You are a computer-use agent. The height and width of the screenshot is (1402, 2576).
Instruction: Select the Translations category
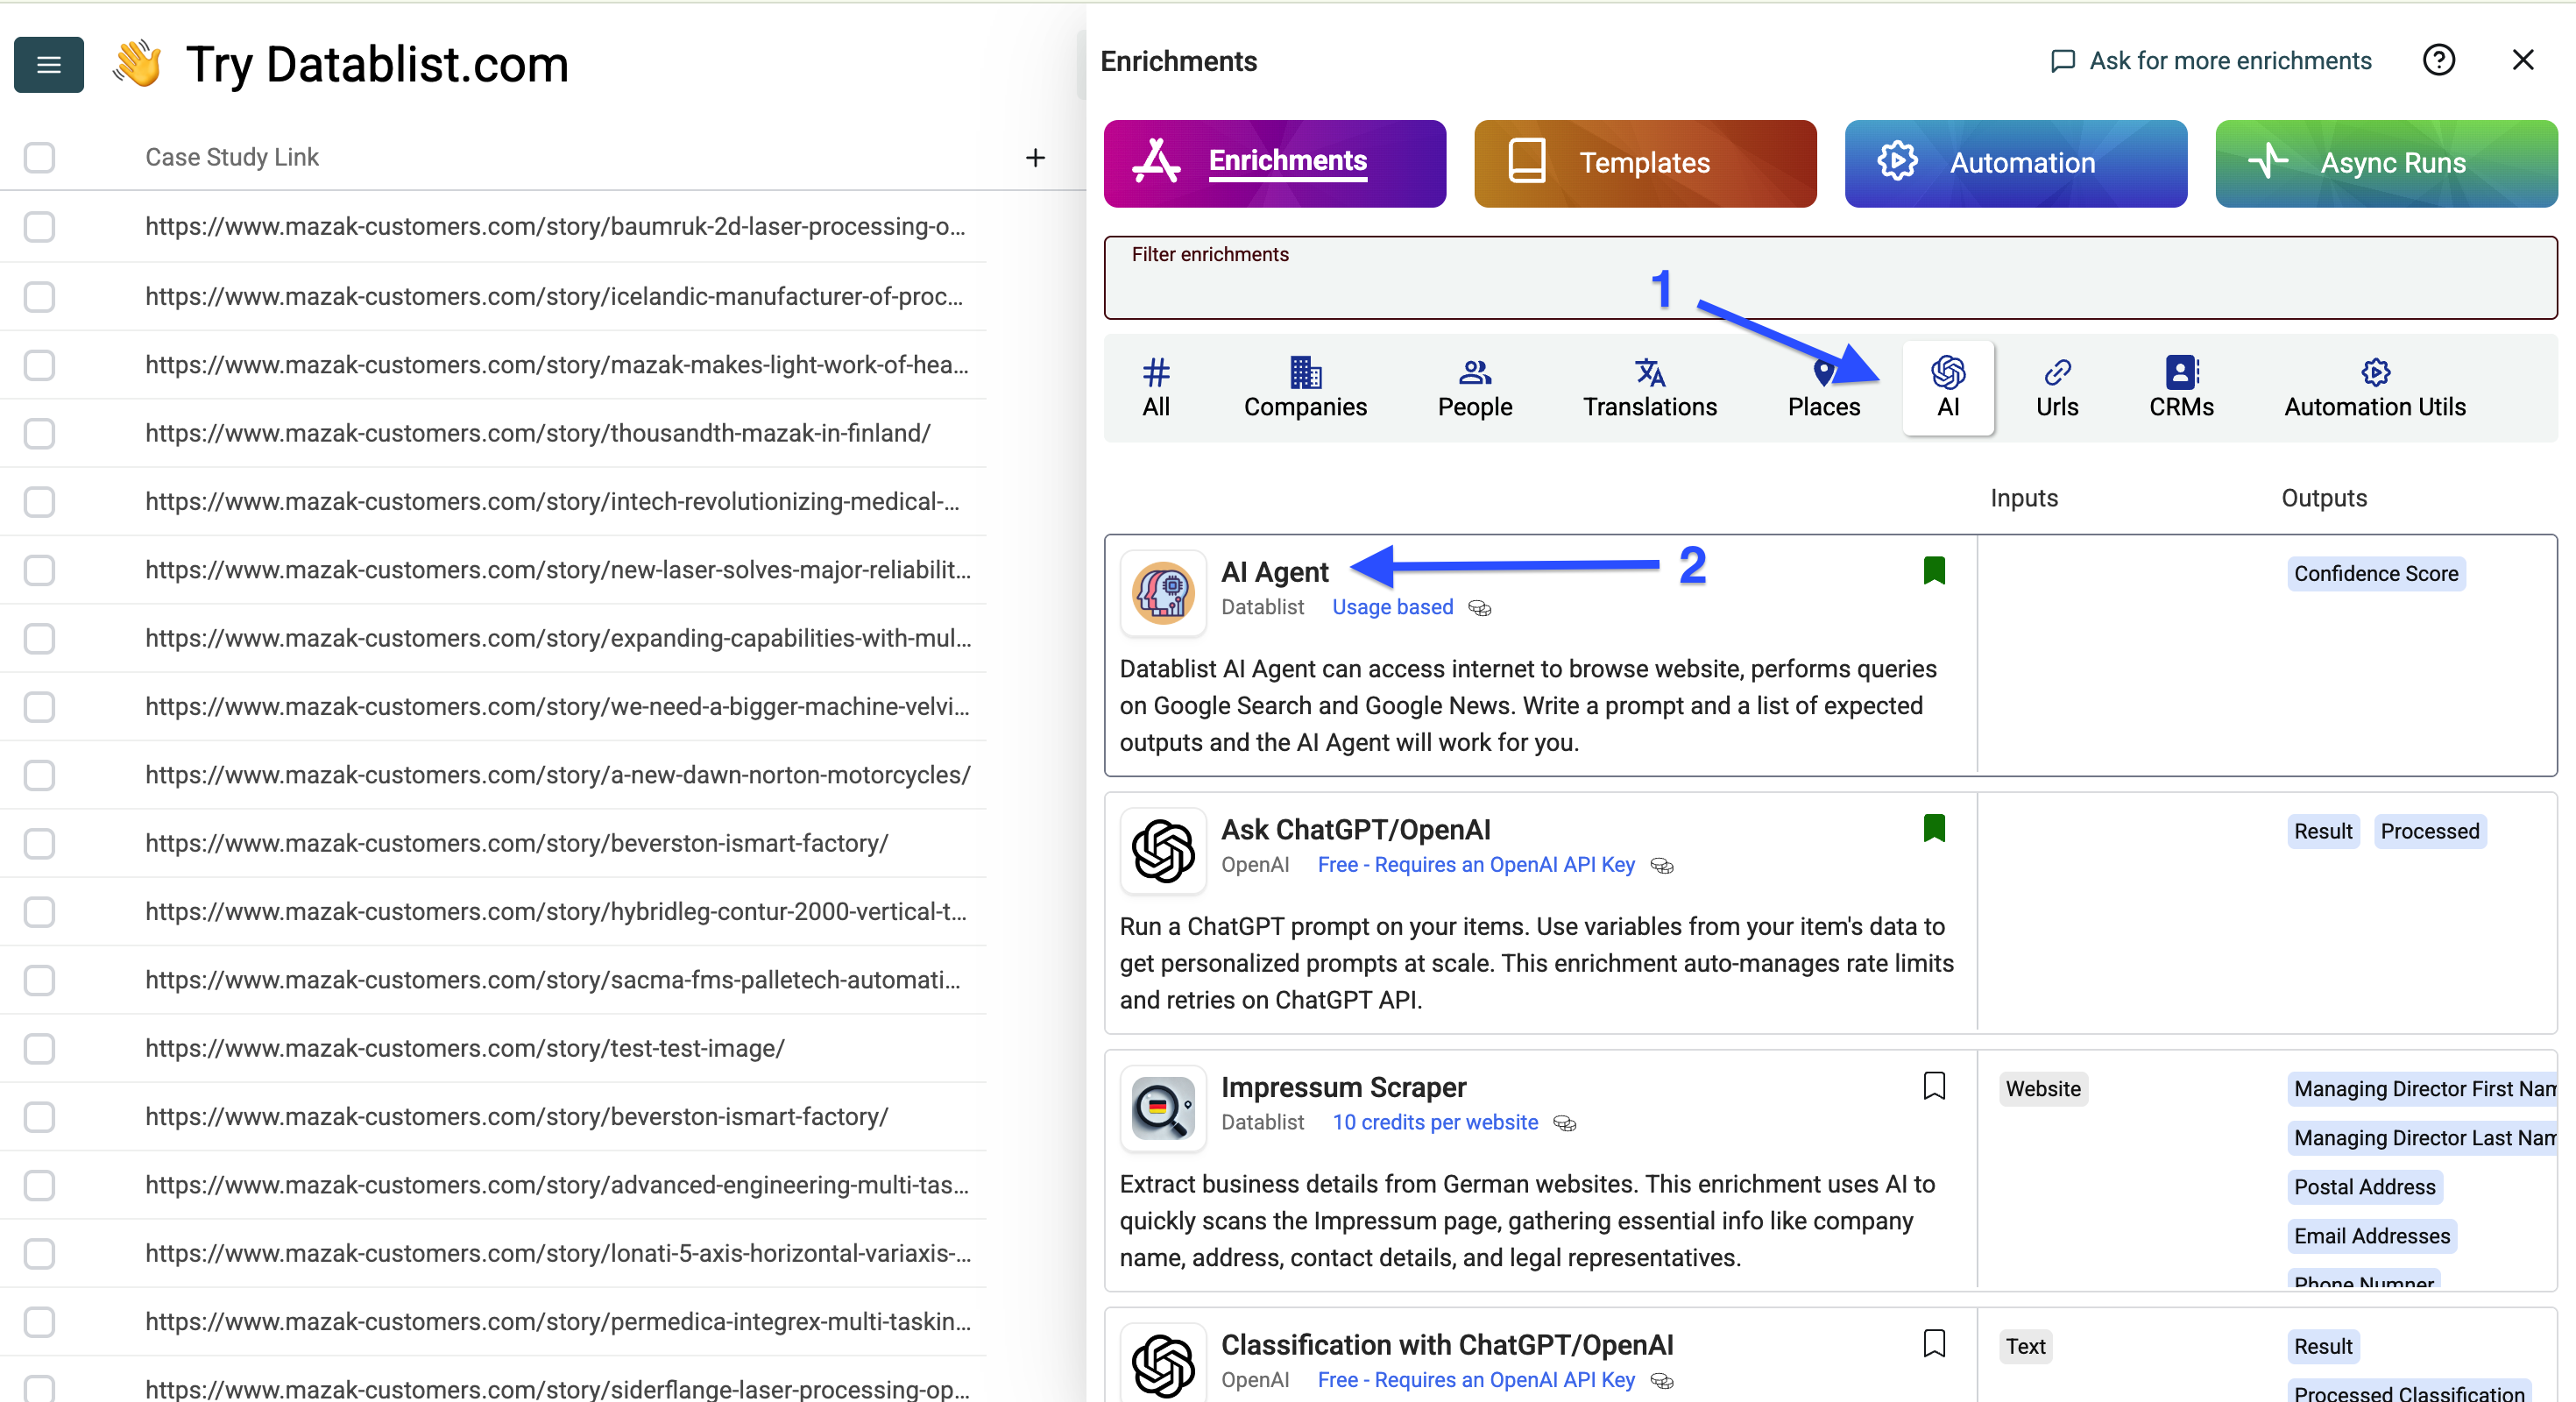click(1650, 388)
